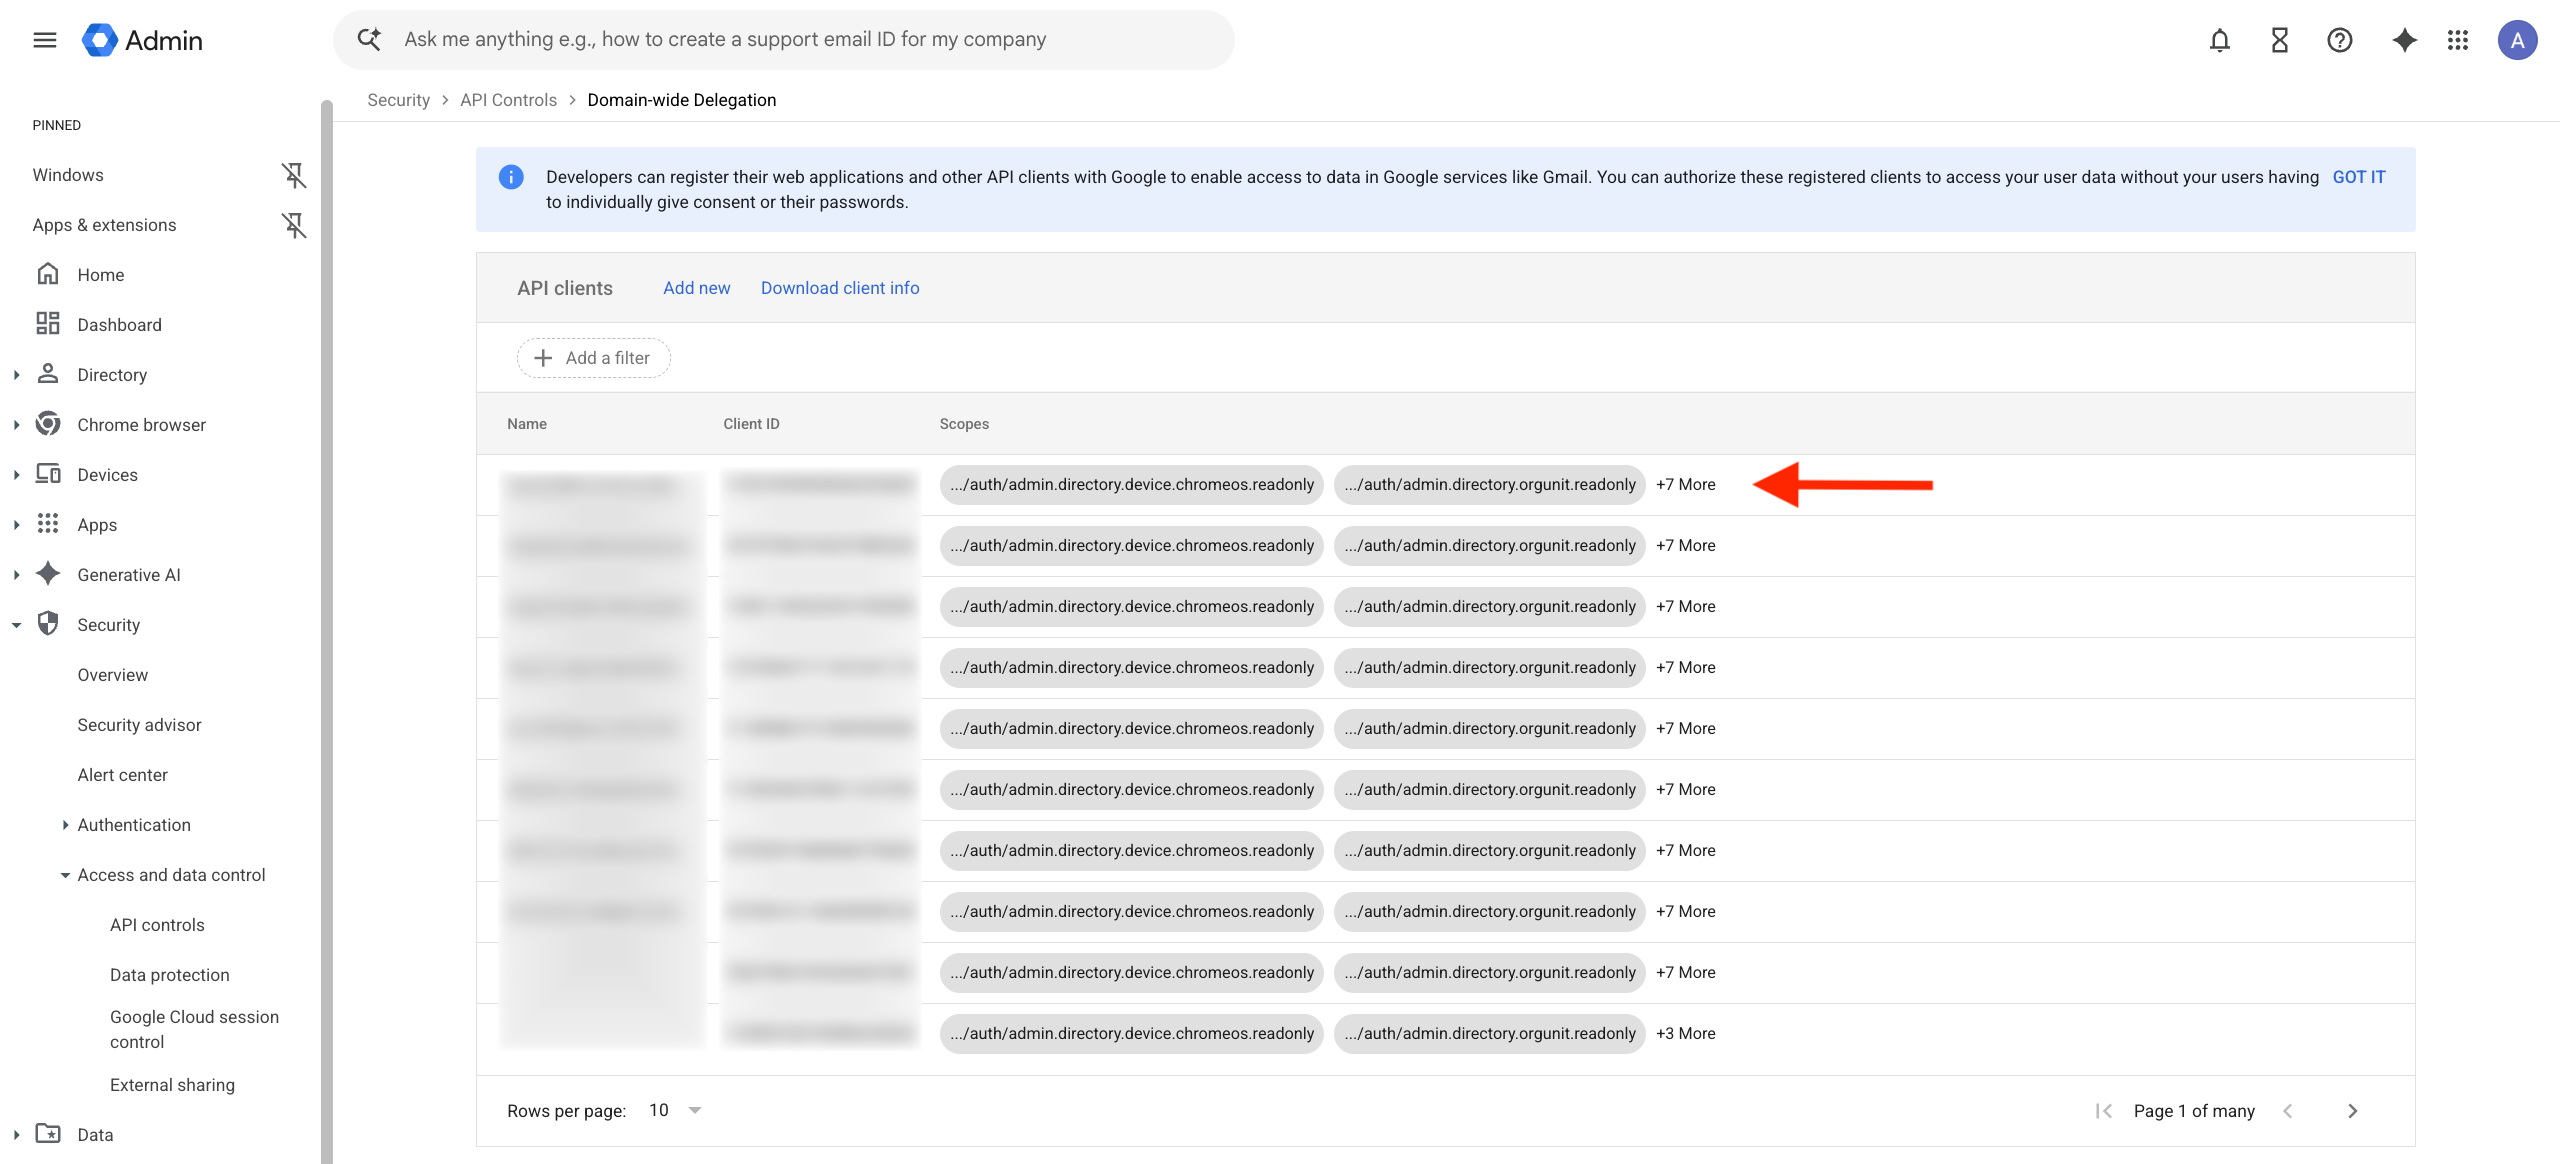The height and width of the screenshot is (1164, 2560).
Task: Open the Gemini sparkle icon in header
Action: [x=2404, y=40]
